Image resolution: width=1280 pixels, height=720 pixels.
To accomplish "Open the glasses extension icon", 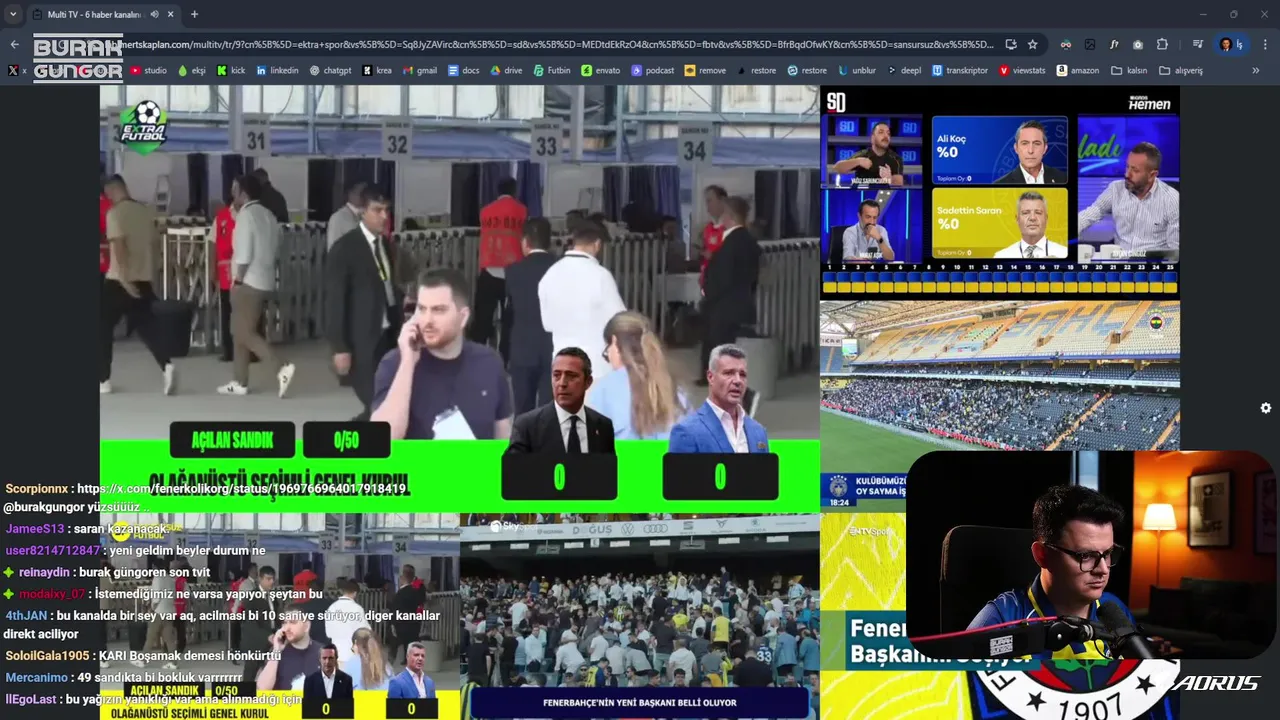I will click(x=1066, y=44).
